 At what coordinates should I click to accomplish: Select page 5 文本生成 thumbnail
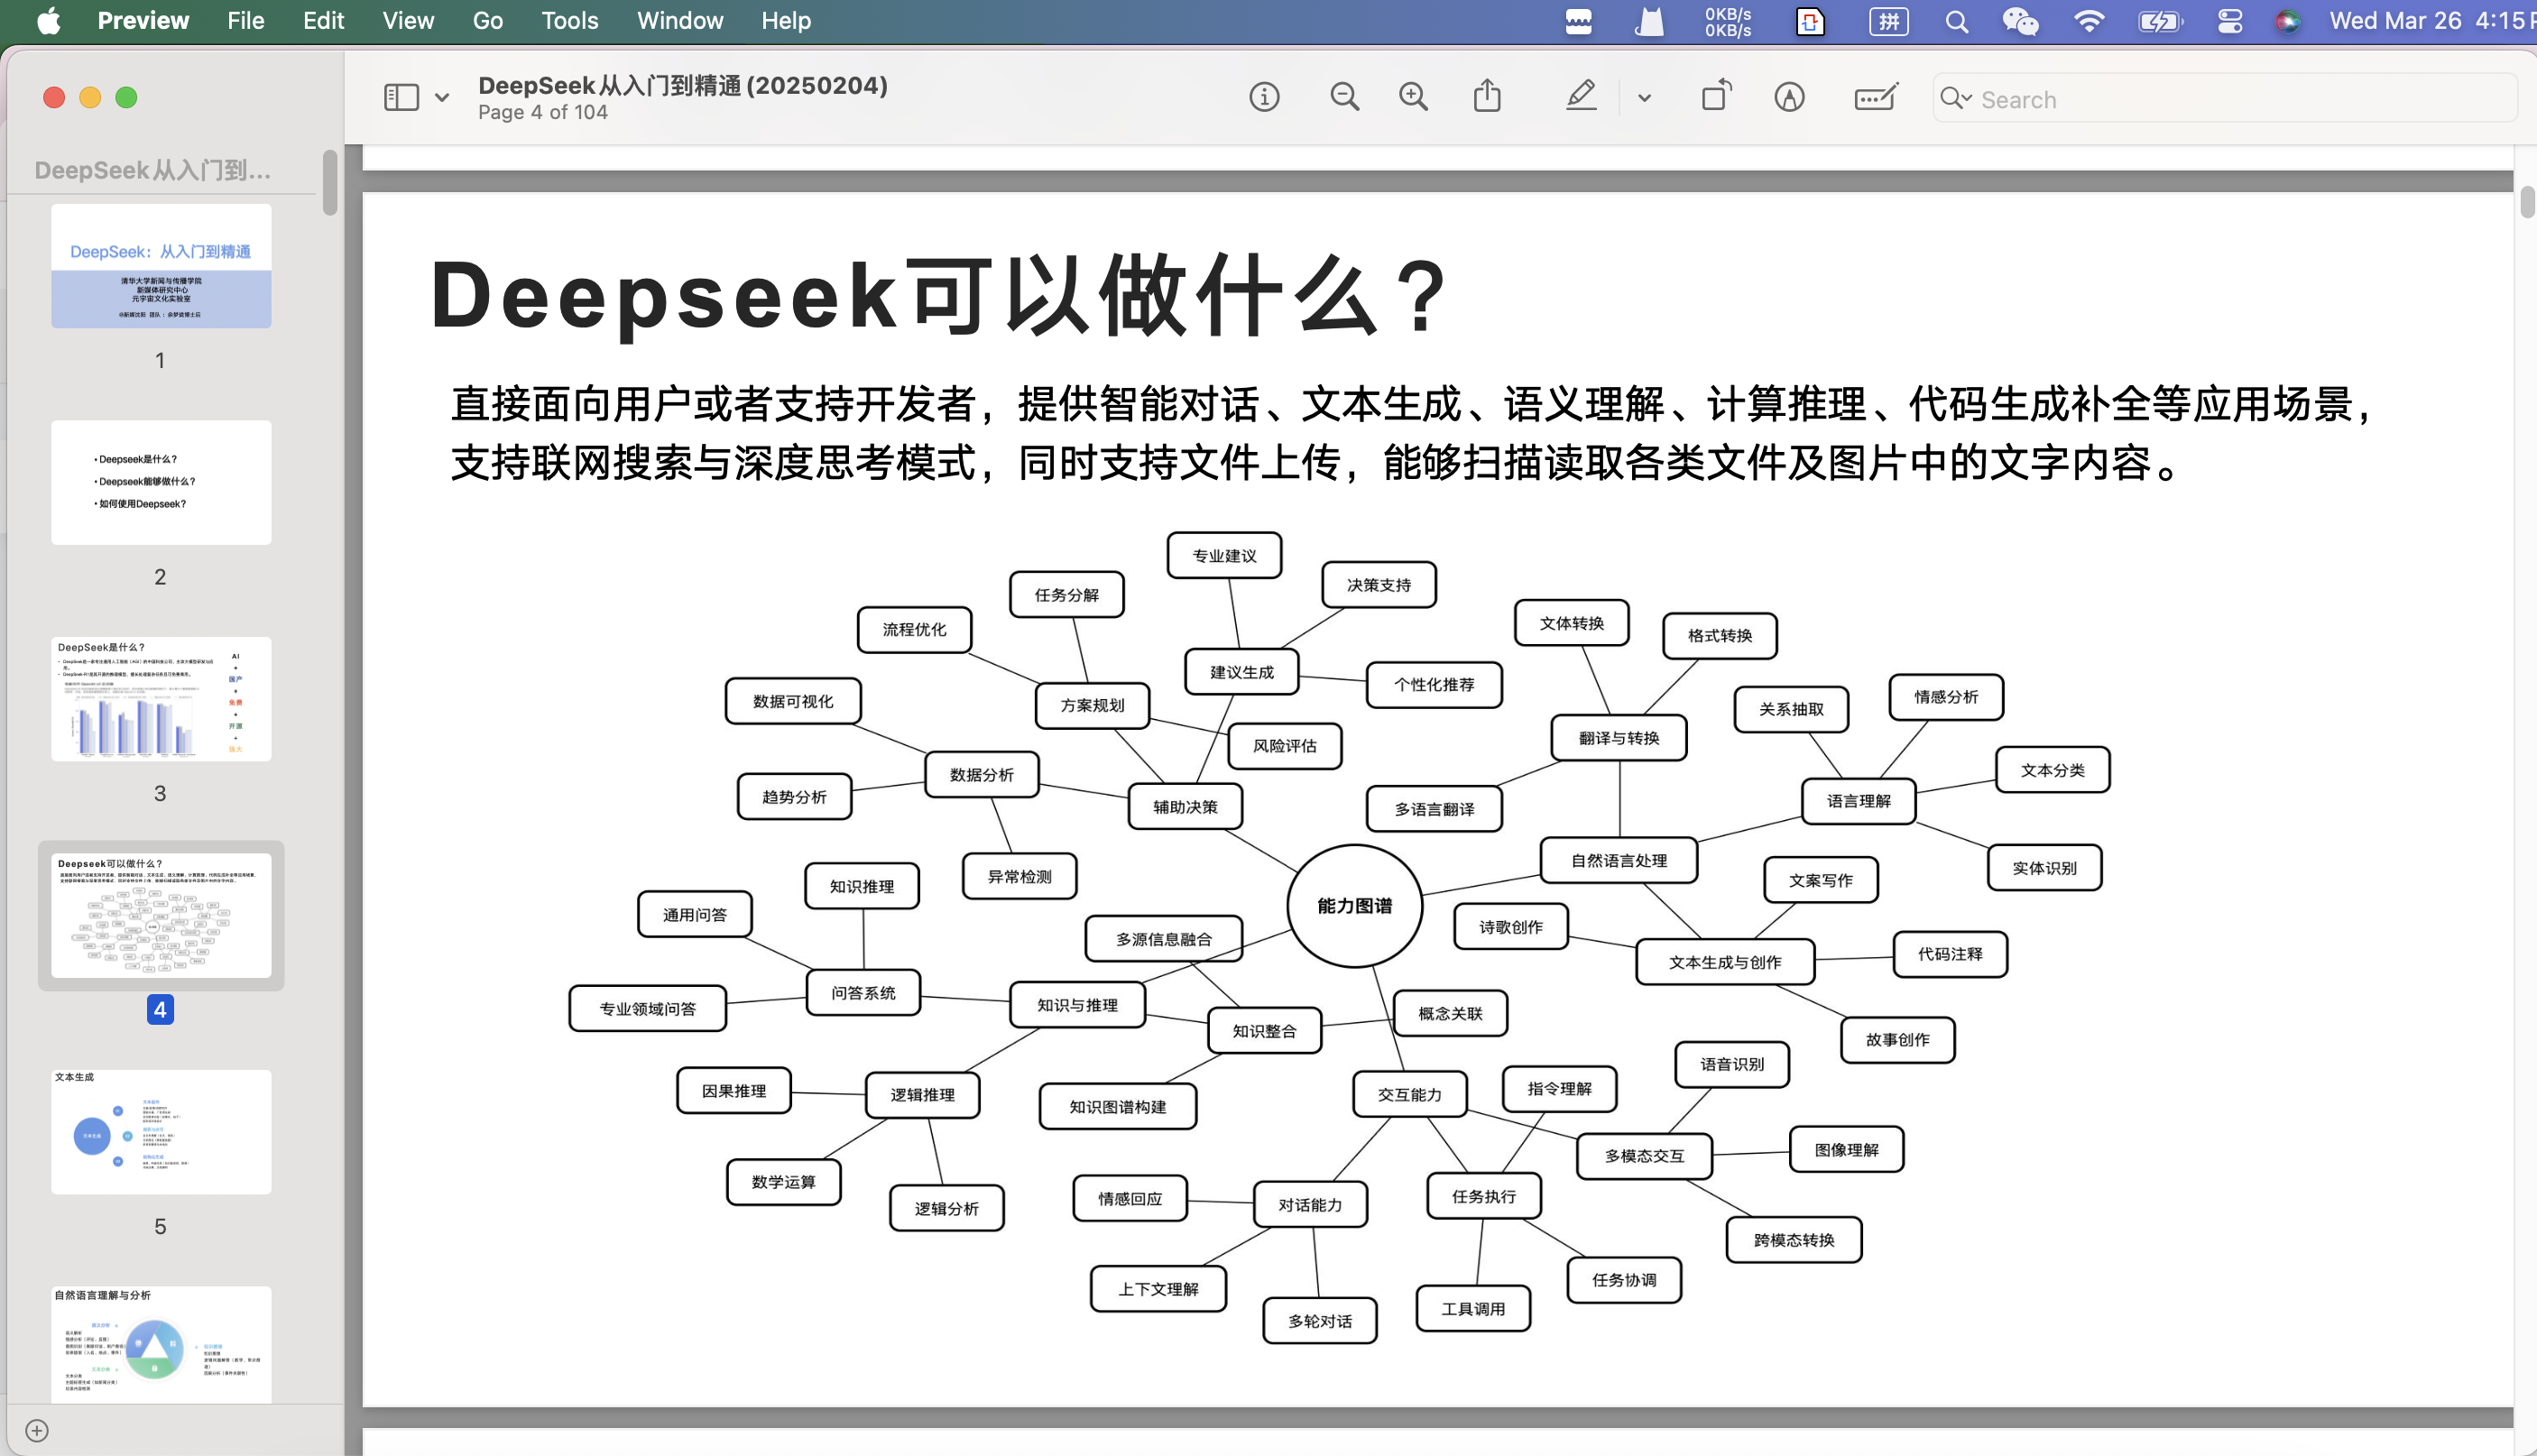(161, 1132)
